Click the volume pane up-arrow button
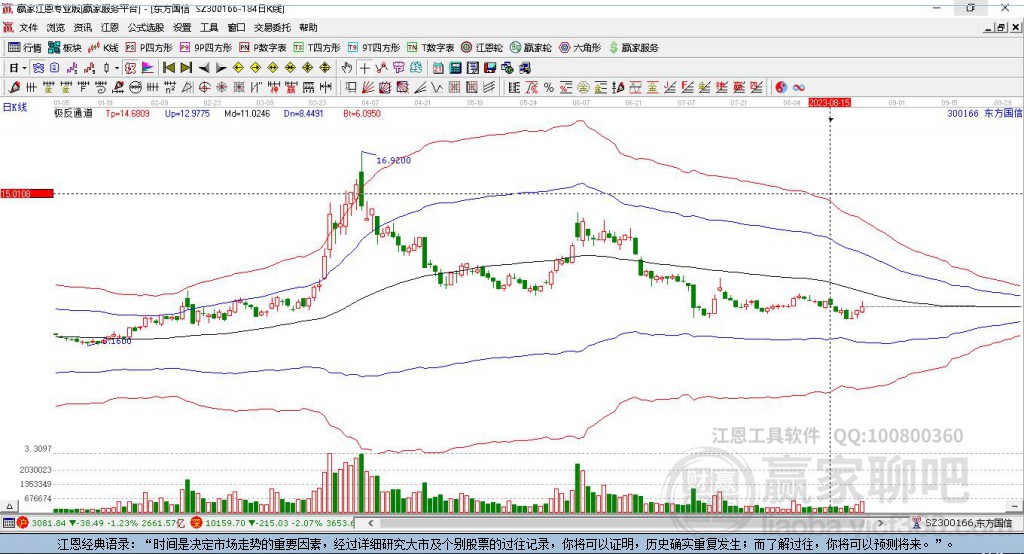Viewport: 1024px width, 554px height. [9, 506]
